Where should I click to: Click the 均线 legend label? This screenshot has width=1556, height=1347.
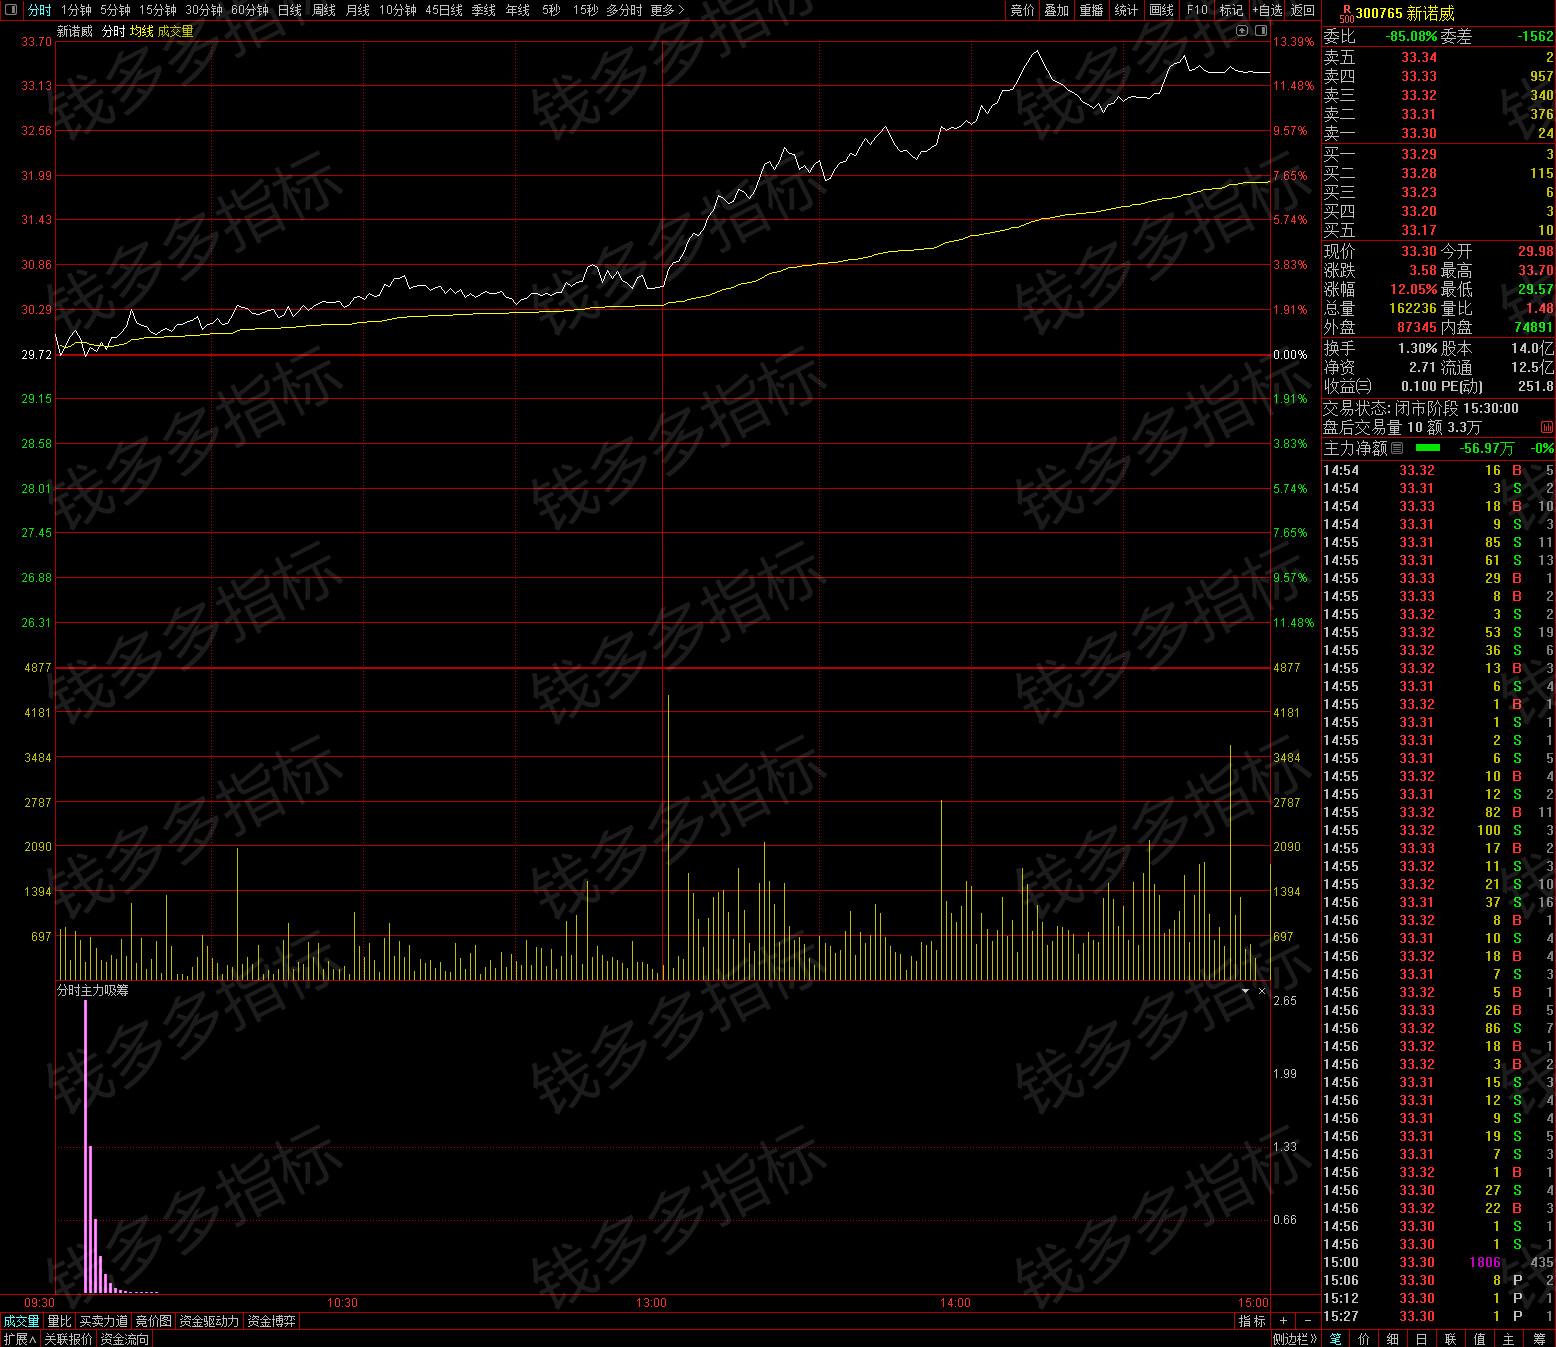point(142,32)
